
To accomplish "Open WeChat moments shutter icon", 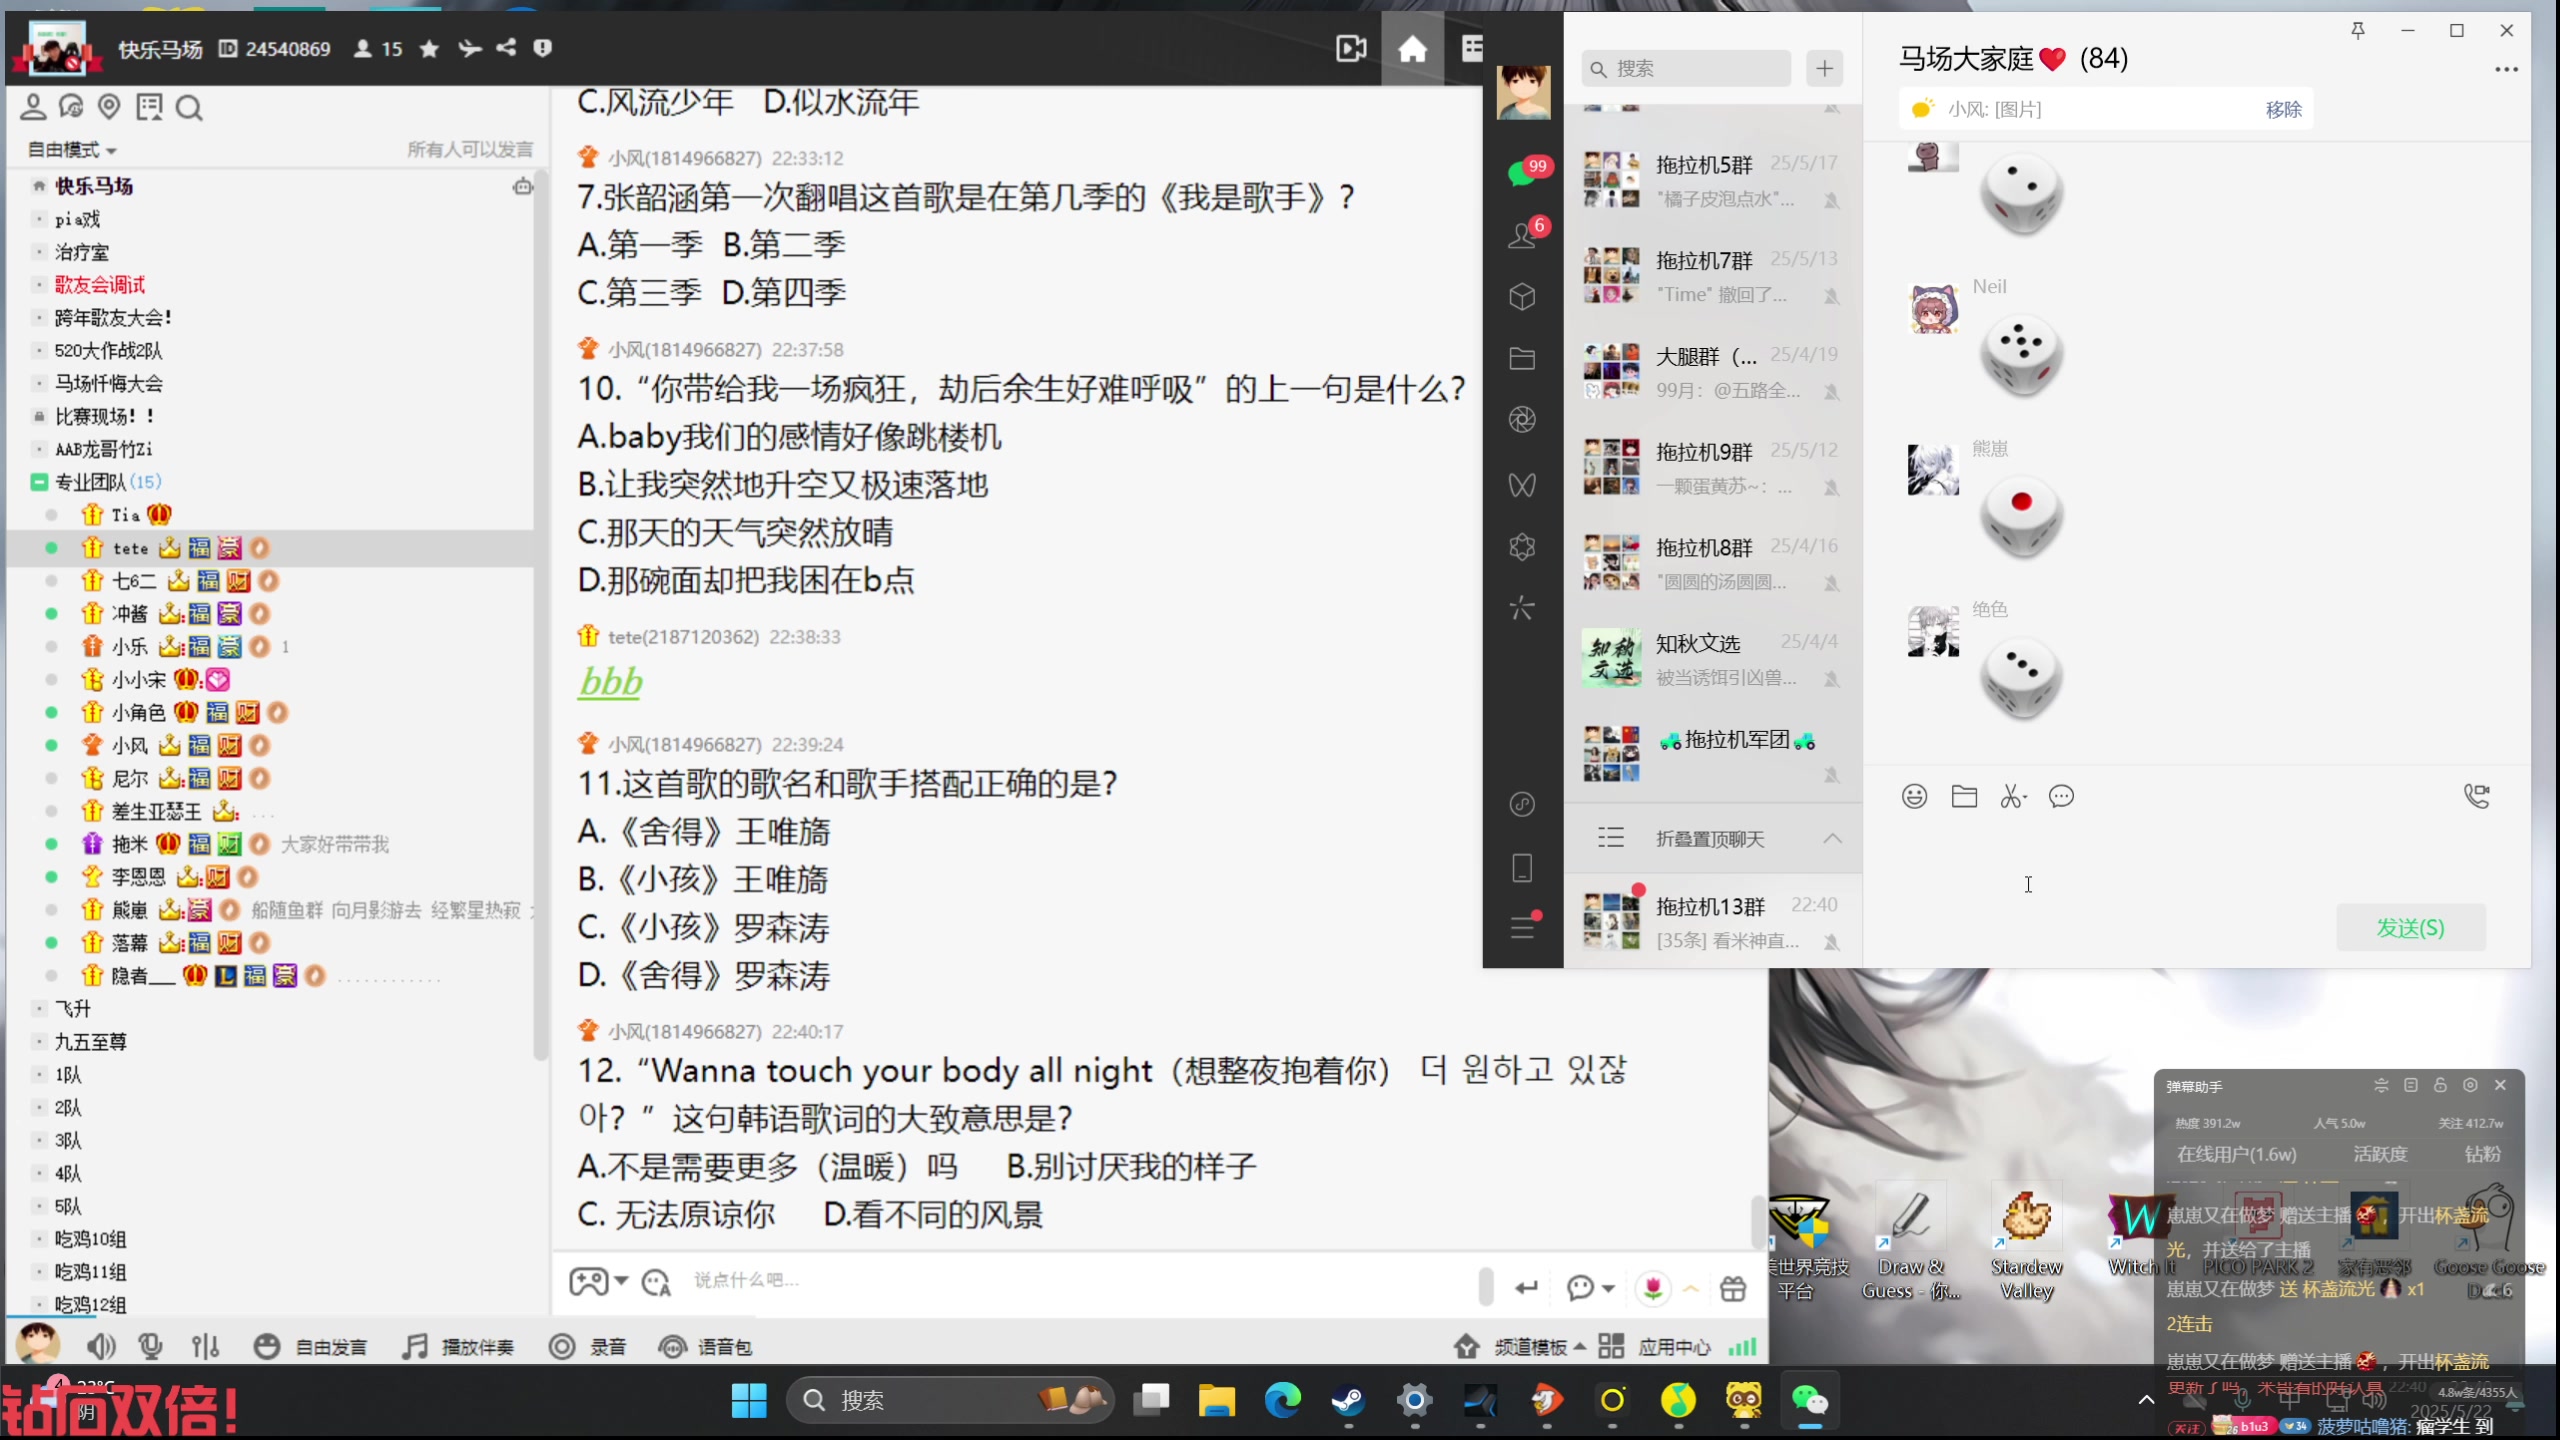I will tap(1522, 420).
